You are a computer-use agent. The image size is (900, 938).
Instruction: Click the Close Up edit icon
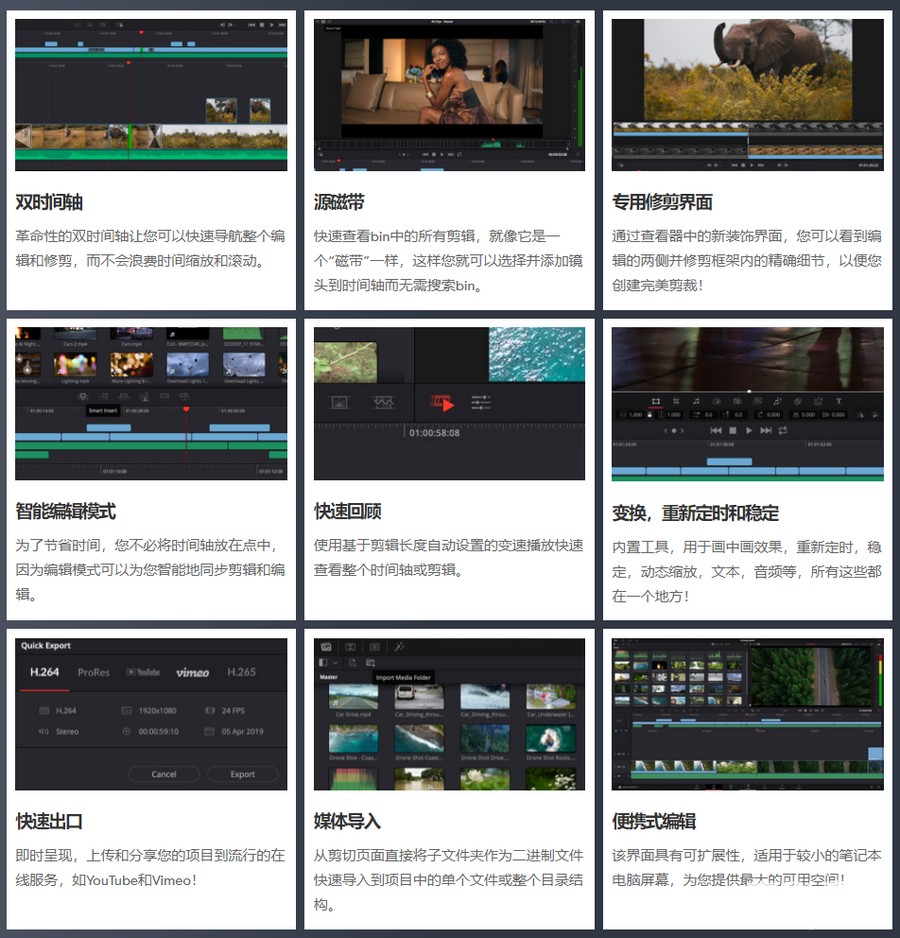point(144,397)
